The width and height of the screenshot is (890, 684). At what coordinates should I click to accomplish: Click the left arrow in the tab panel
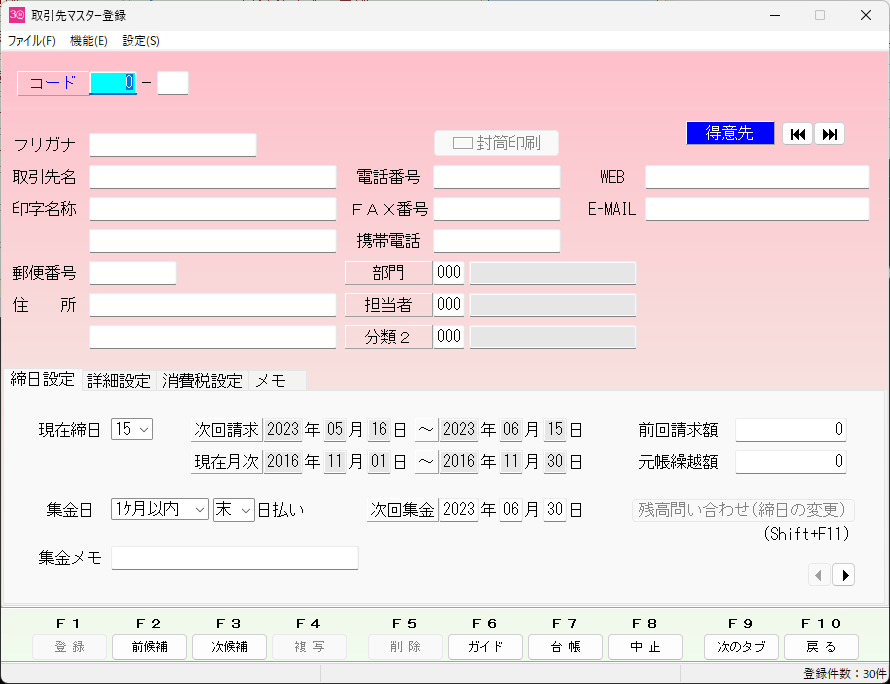pyautogui.click(x=819, y=575)
